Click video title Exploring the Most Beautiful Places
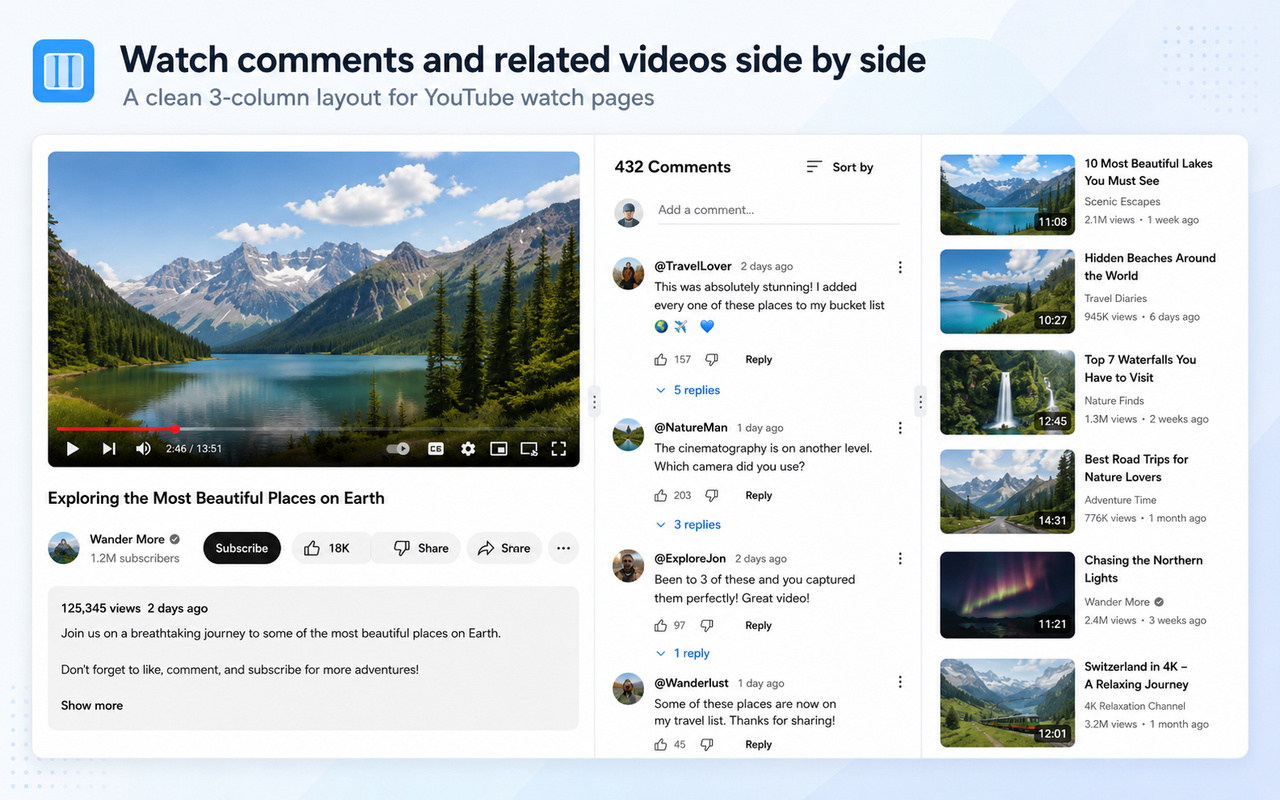This screenshot has width=1280, height=800. coord(216,498)
